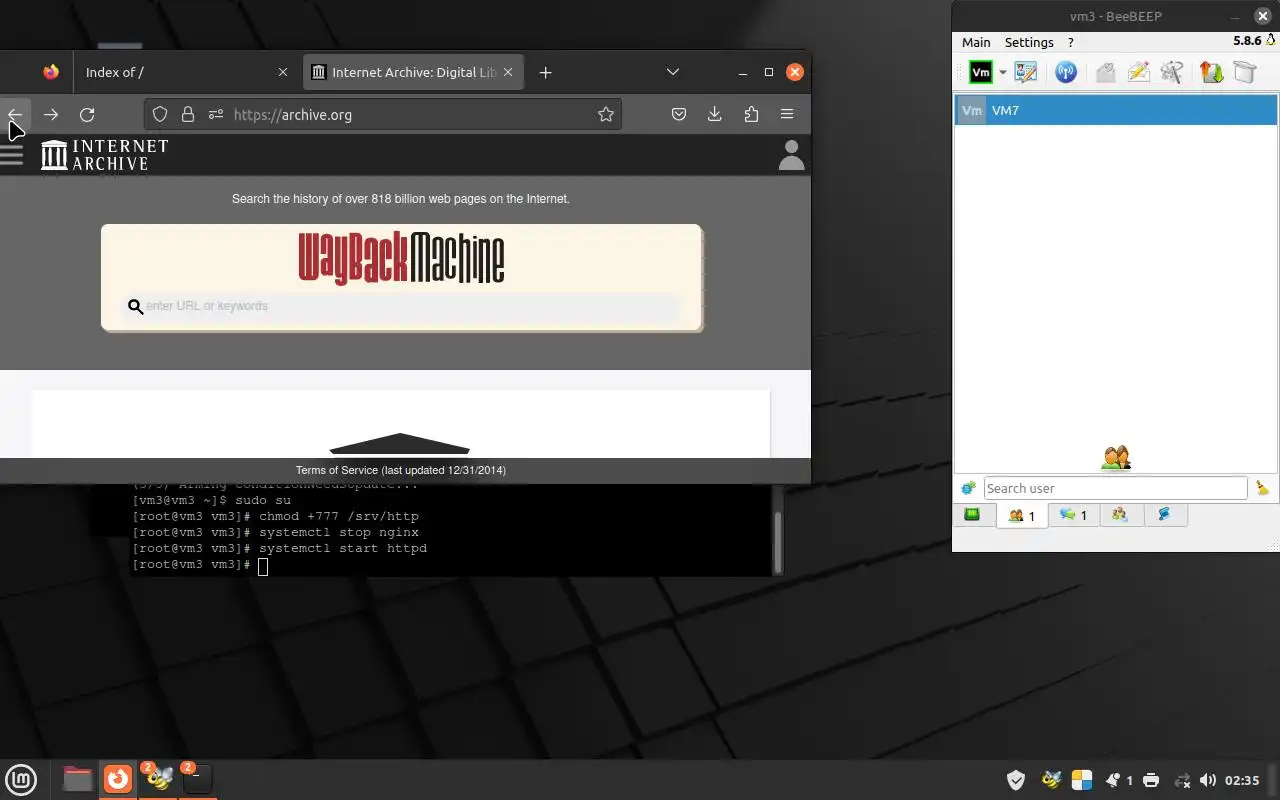Open the Internet Archive hamburger menu
Viewport: 1280px width, 800px height.
click(x=11, y=155)
